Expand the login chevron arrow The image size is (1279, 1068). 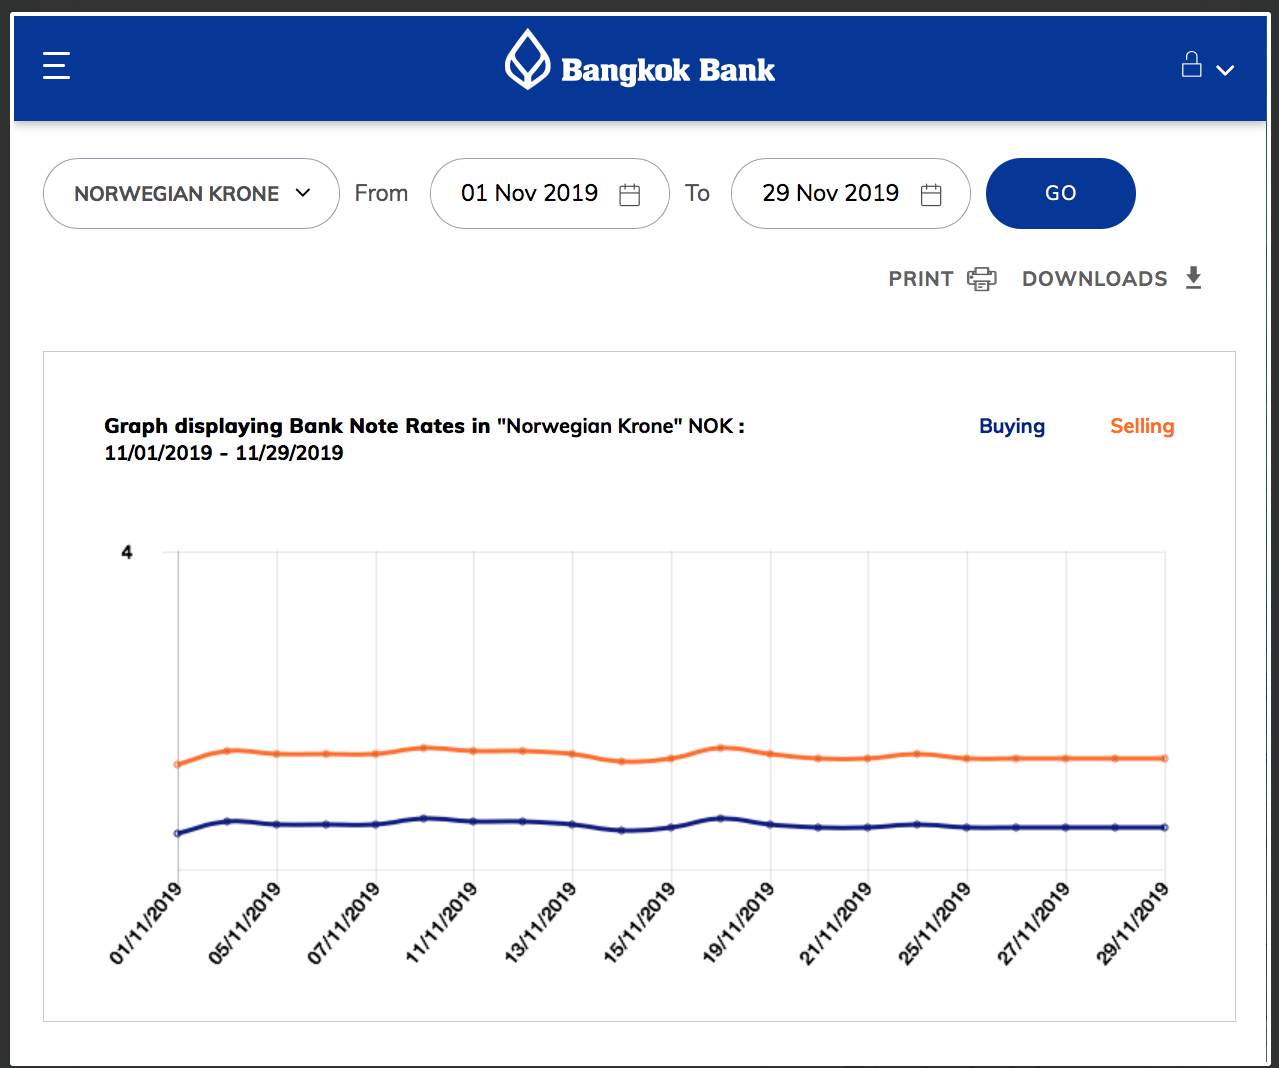[x=1225, y=70]
